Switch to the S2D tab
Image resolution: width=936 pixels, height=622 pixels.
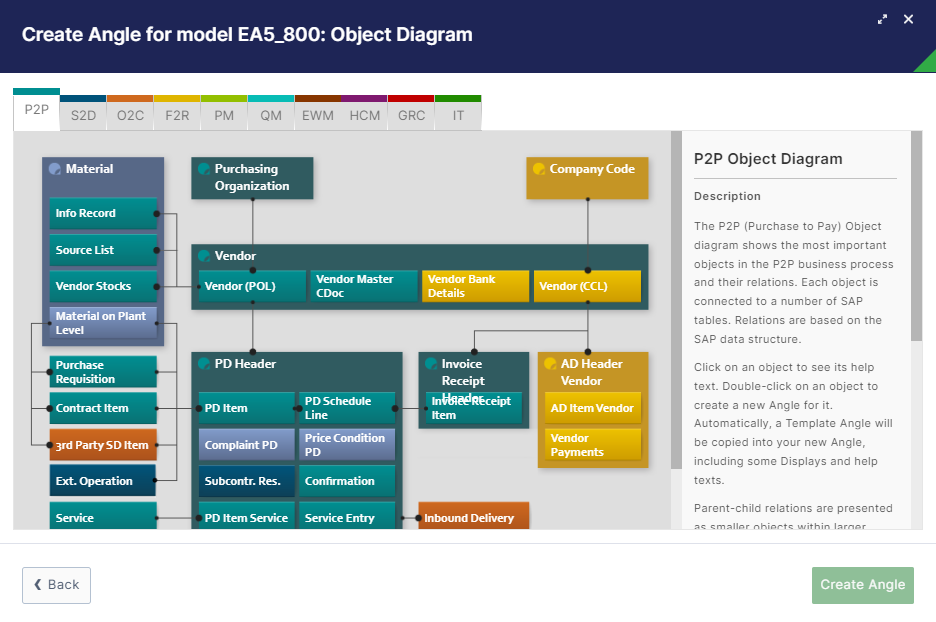[x=83, y=115]
